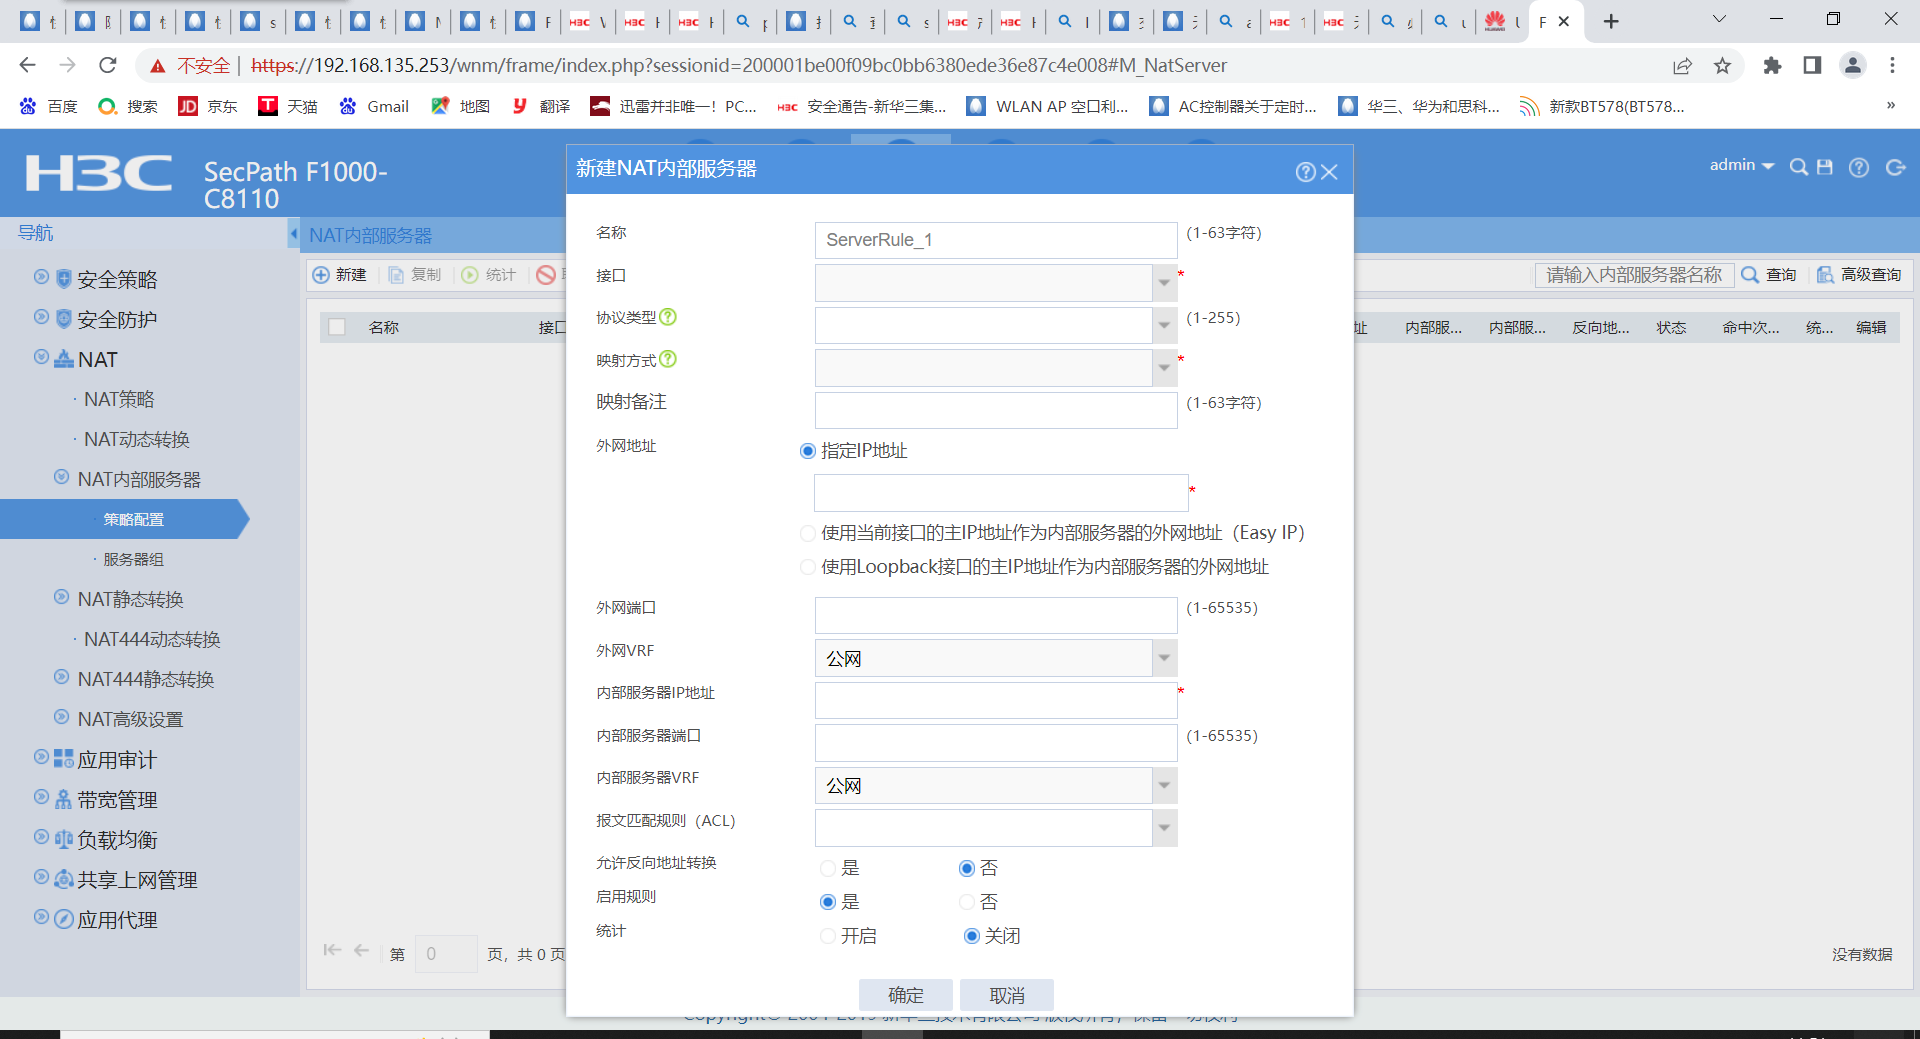
Task: Click the logout arrow icon beside header help
Action: coord(1895,167)
